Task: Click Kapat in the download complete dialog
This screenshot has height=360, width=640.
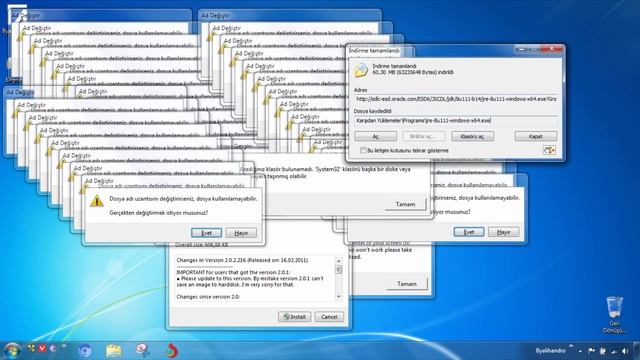Action: [x=536, y=136]
